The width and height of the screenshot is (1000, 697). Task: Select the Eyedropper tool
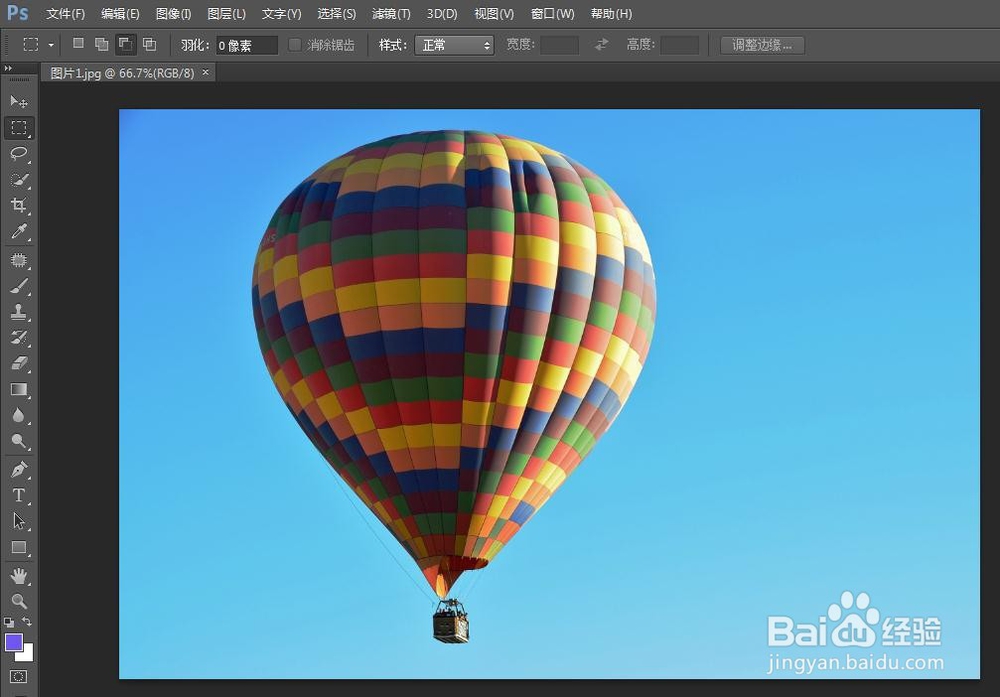coord(19,231)
